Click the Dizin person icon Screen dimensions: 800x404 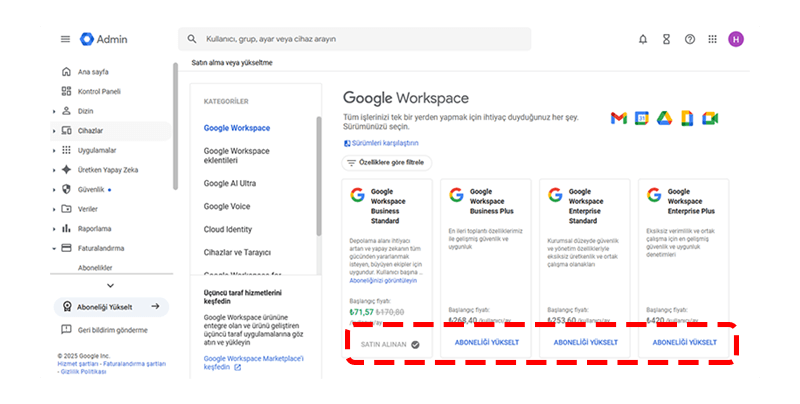point(66,111)
